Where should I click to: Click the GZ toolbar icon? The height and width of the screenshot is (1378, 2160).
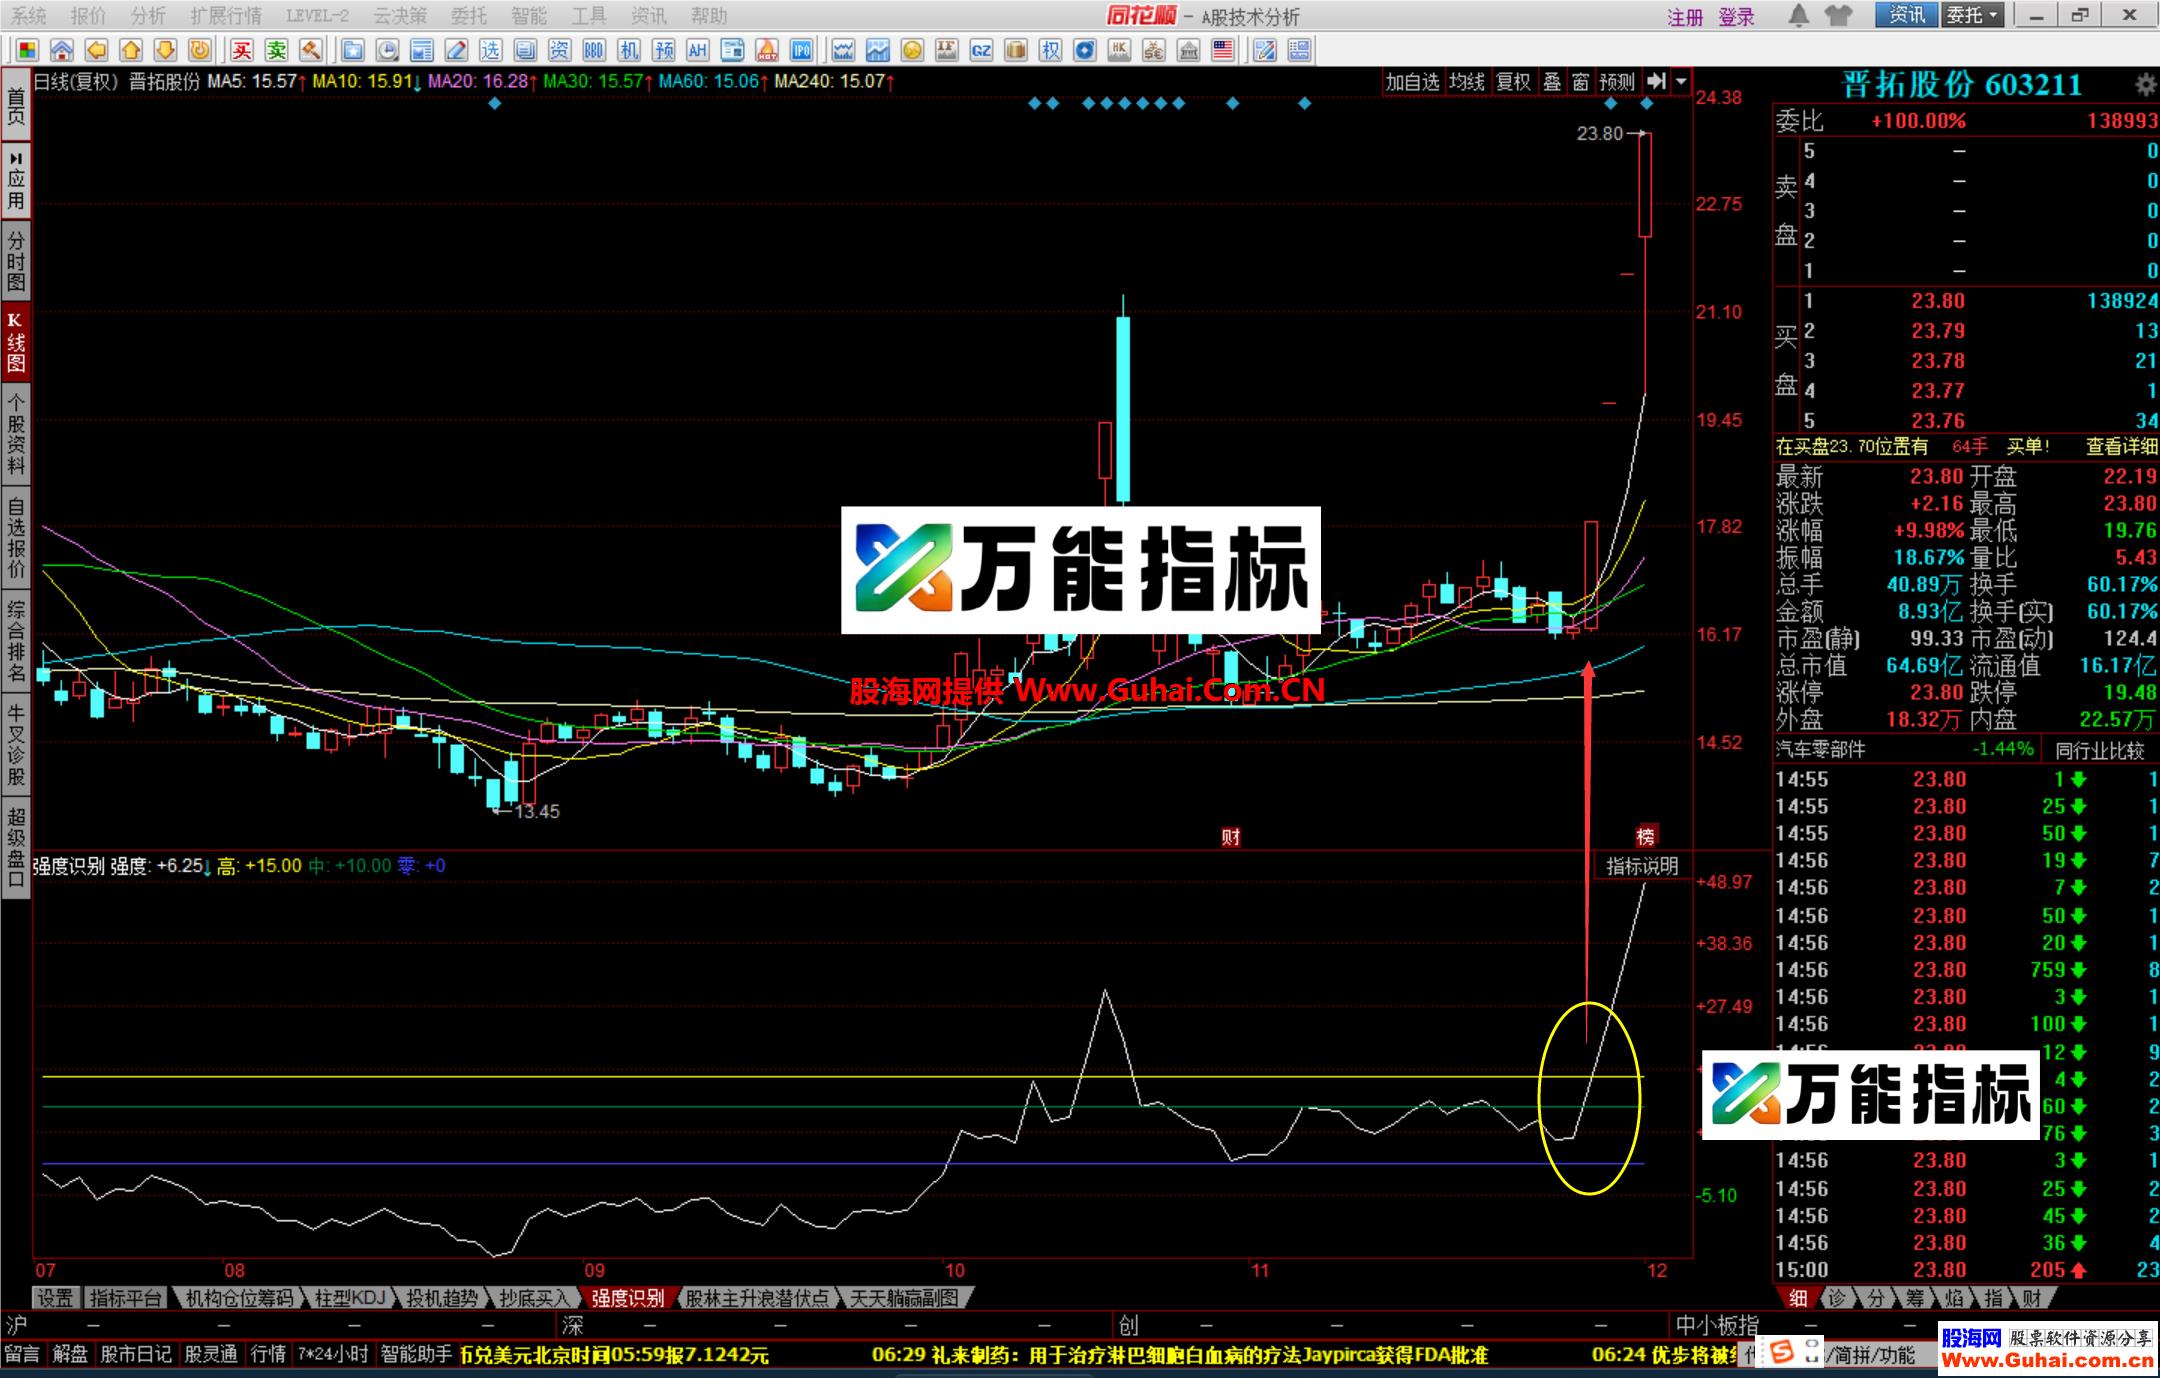click(x=981, y=51)
